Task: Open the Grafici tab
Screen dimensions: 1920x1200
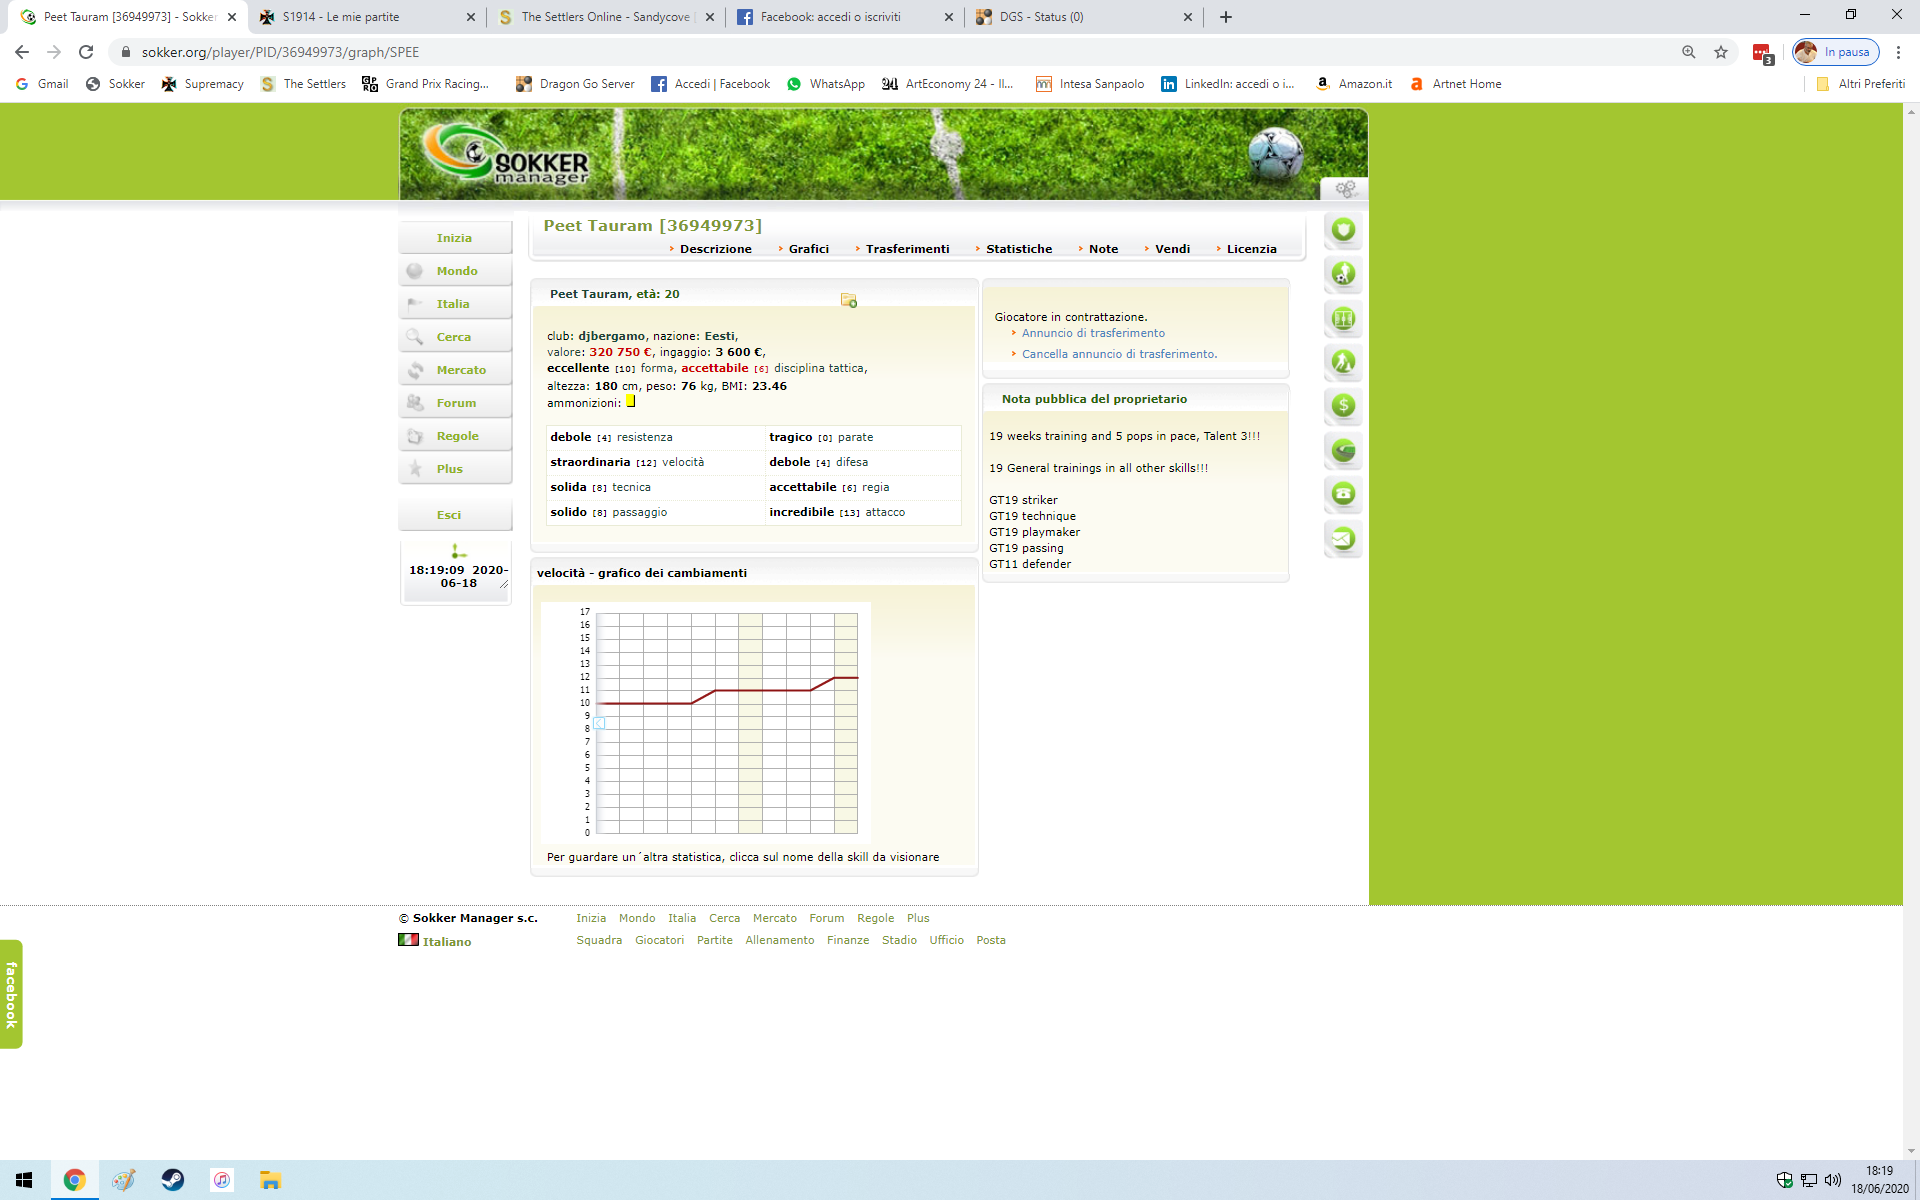Action: [808, 249]
